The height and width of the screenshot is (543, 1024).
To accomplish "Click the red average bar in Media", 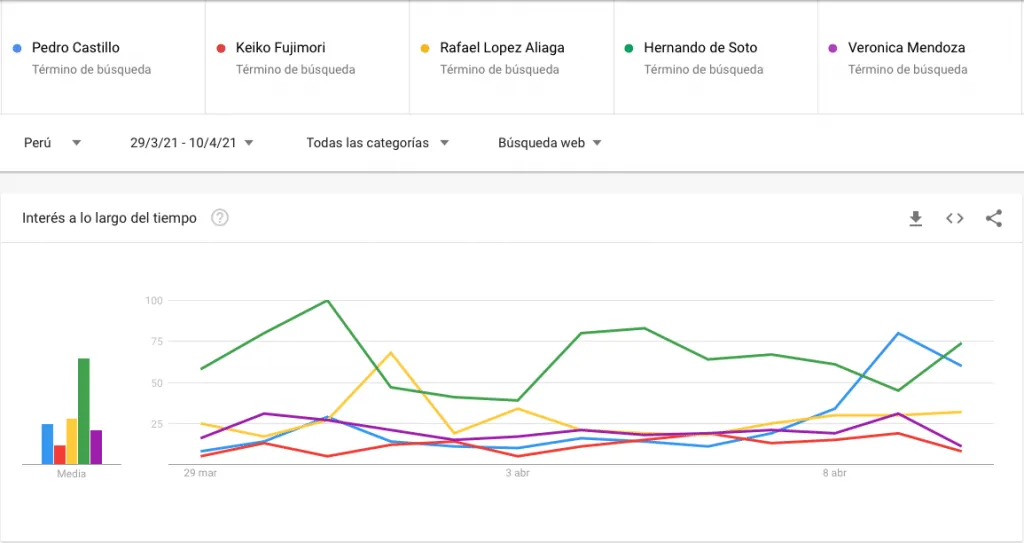I will [x=59, y=454].
